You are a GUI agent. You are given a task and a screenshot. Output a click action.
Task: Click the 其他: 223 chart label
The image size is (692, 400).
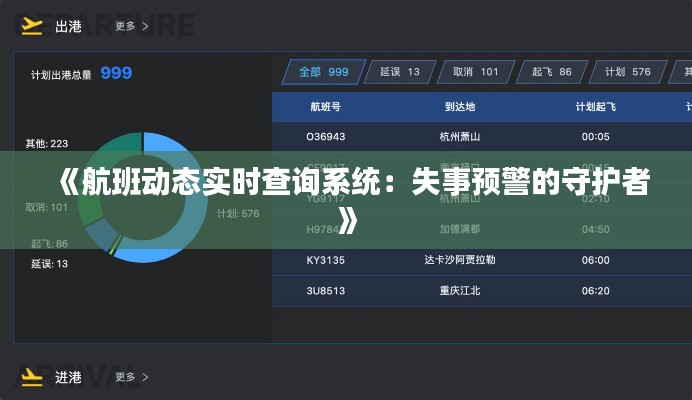tap(47, 144)
